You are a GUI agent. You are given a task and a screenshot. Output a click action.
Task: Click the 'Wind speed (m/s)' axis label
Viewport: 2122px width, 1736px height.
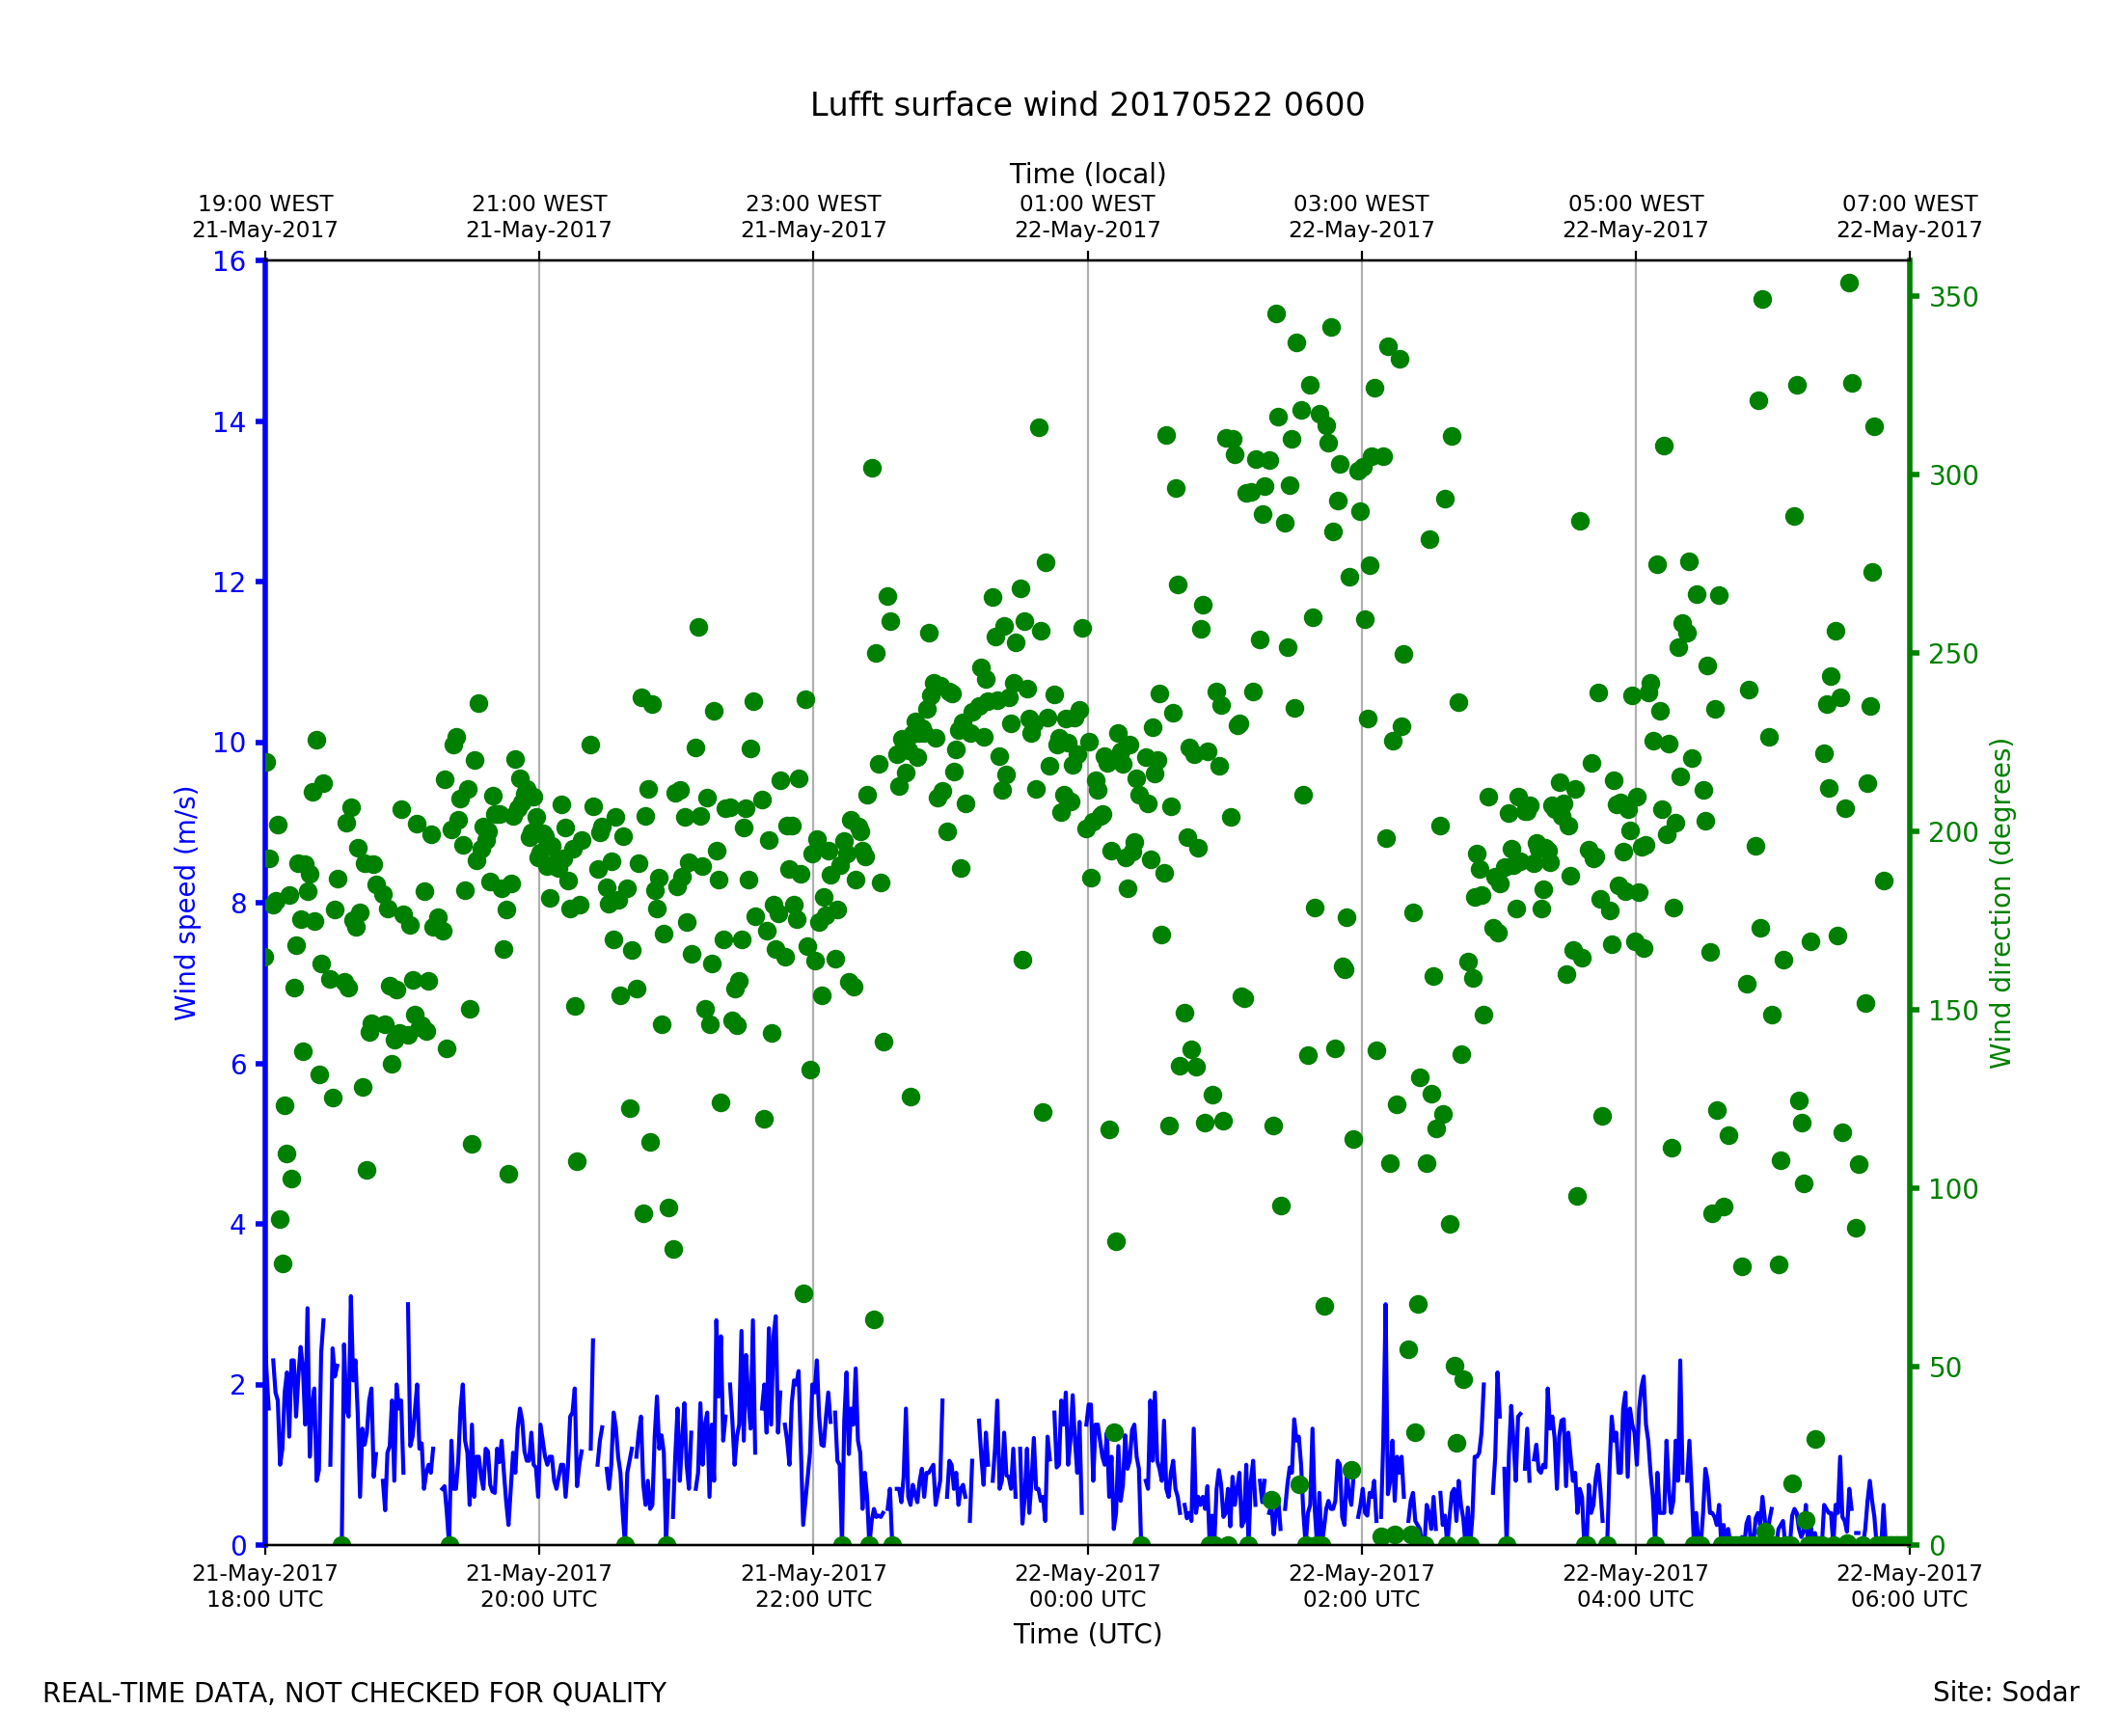coord(186,903)
